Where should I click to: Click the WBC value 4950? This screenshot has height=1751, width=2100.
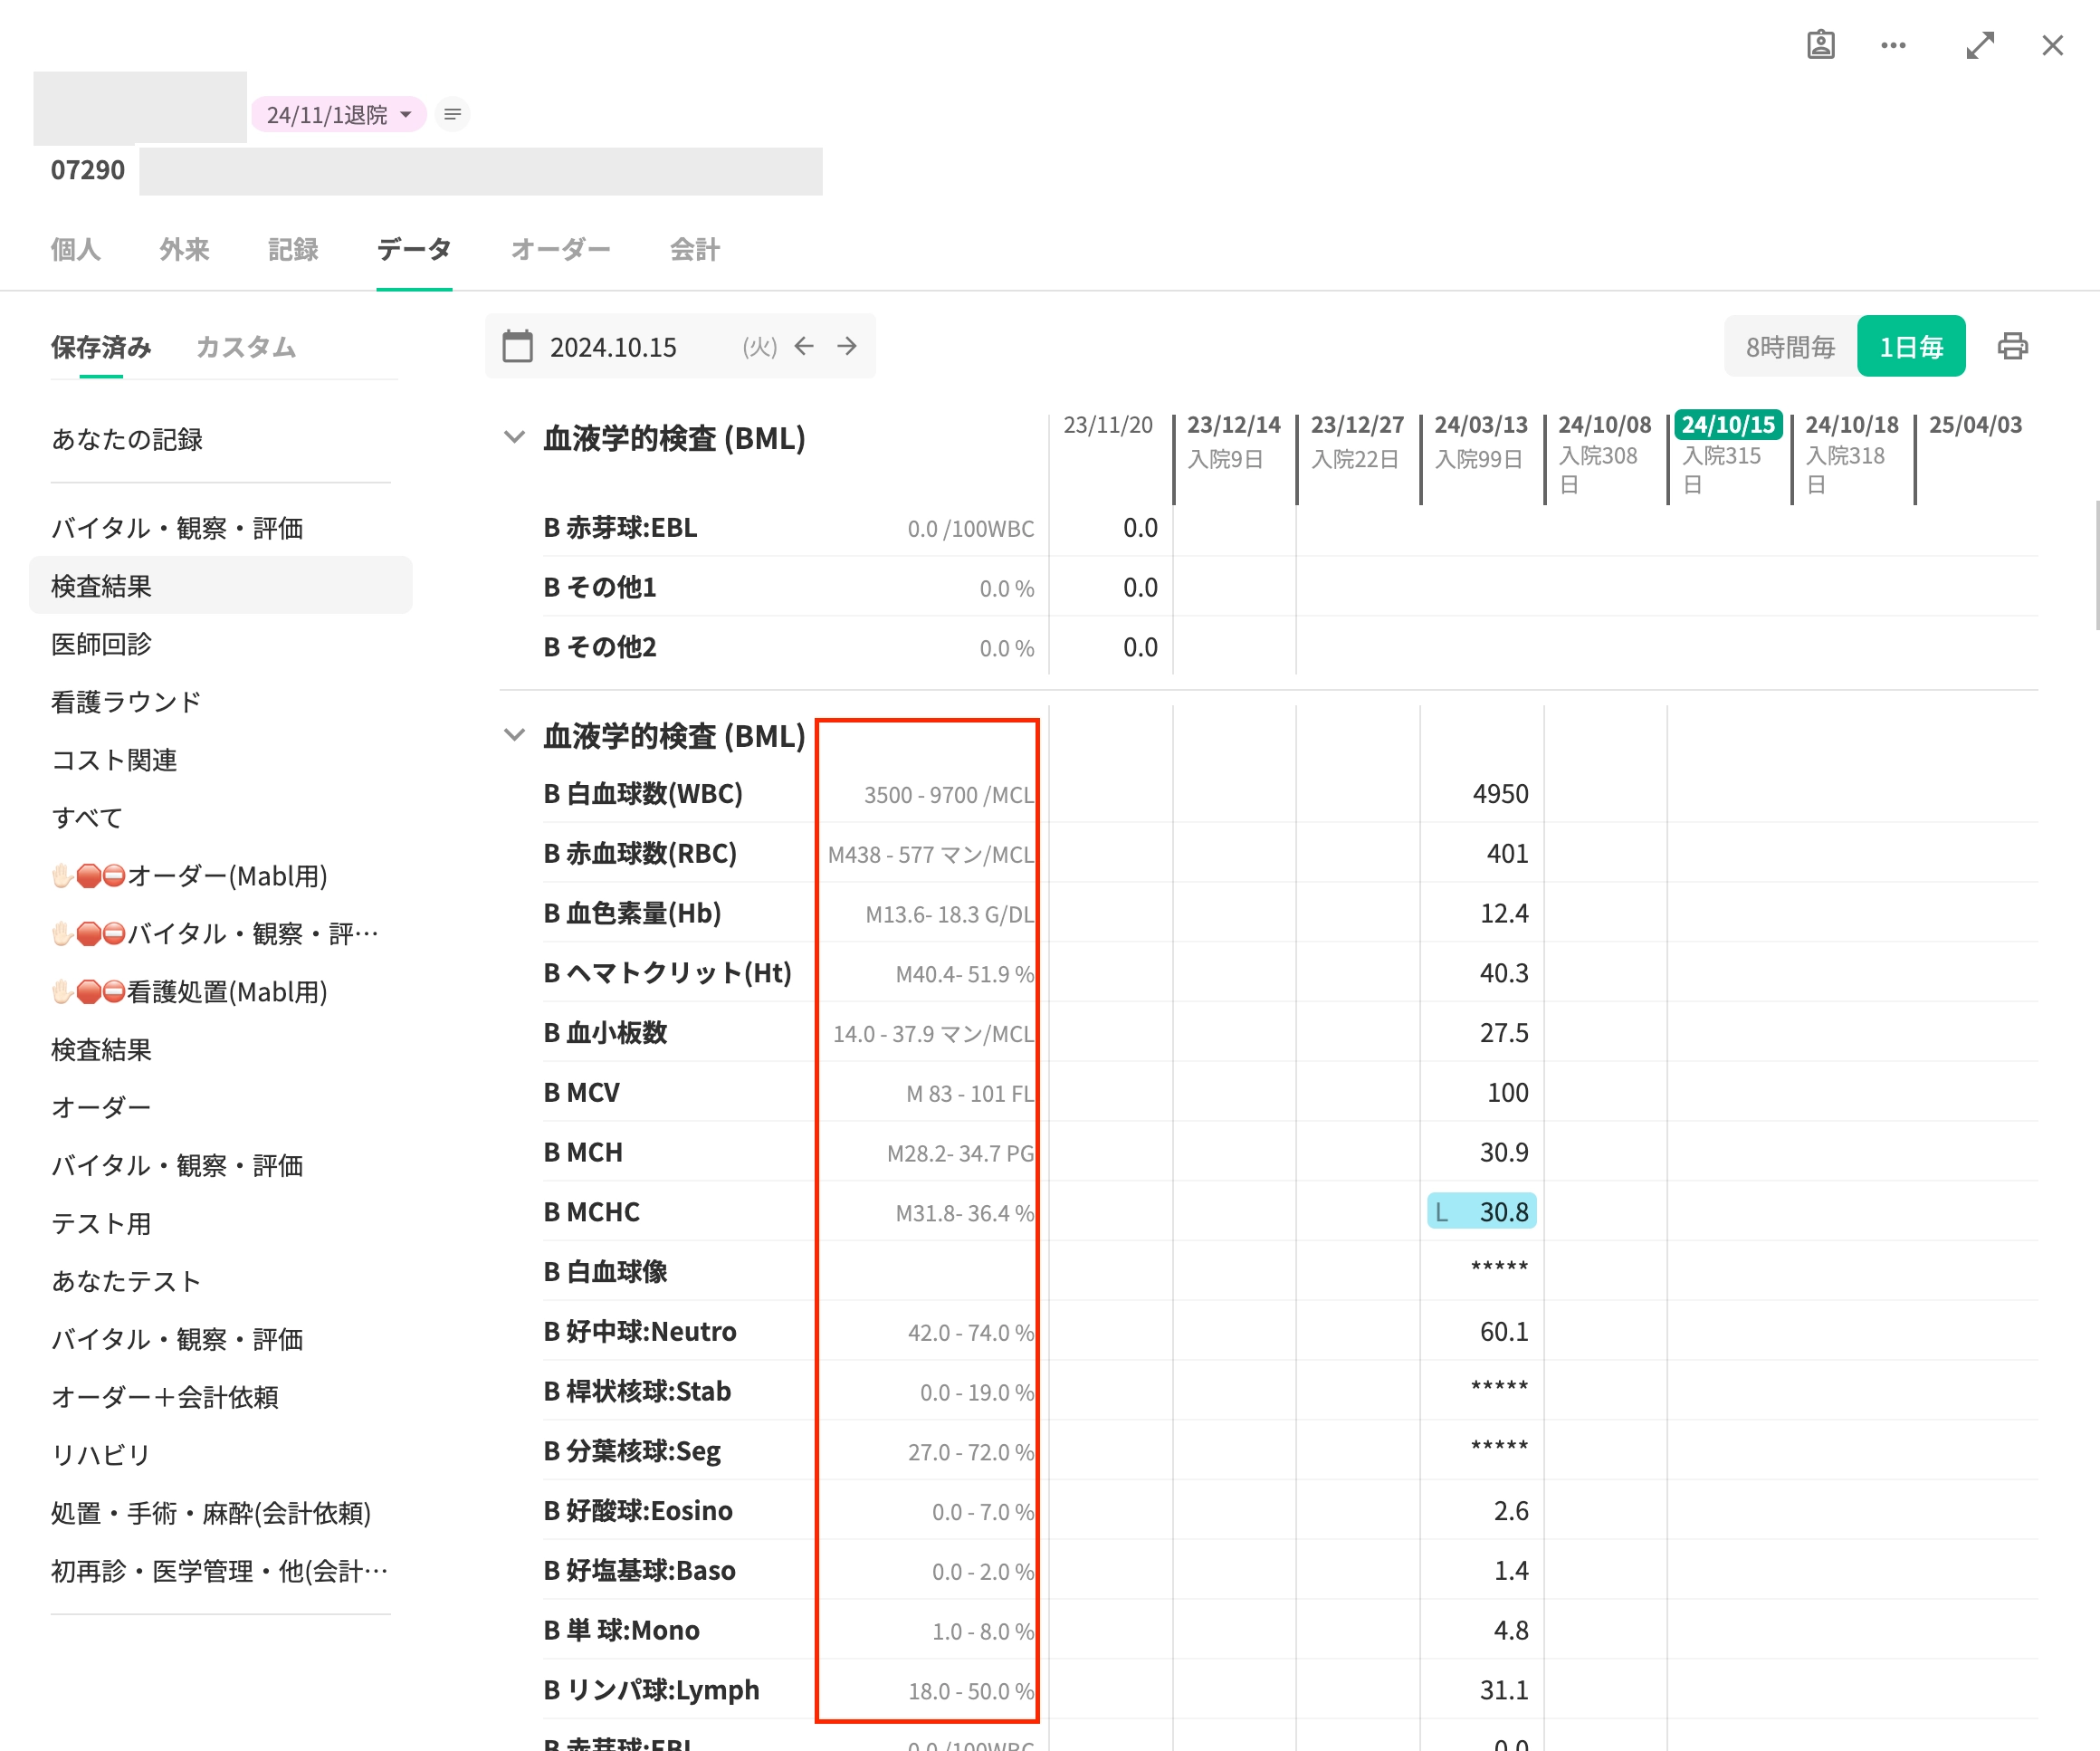pyautogui.click(x=1500, y=794)
